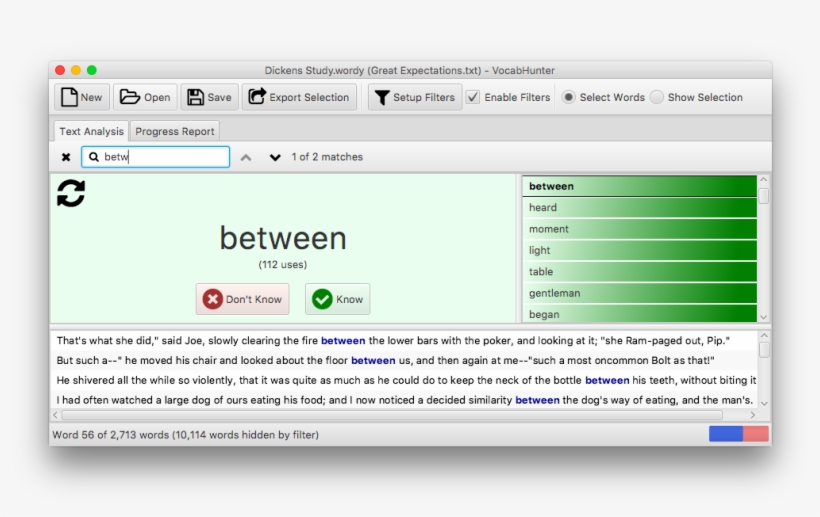Select the word 'light' in the list
This screenshot has height=517, width=820.
click(639, 250)
